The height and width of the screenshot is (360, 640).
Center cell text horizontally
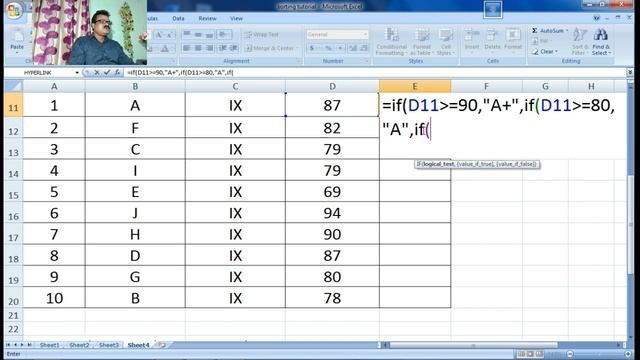click(x=198, y=48)
